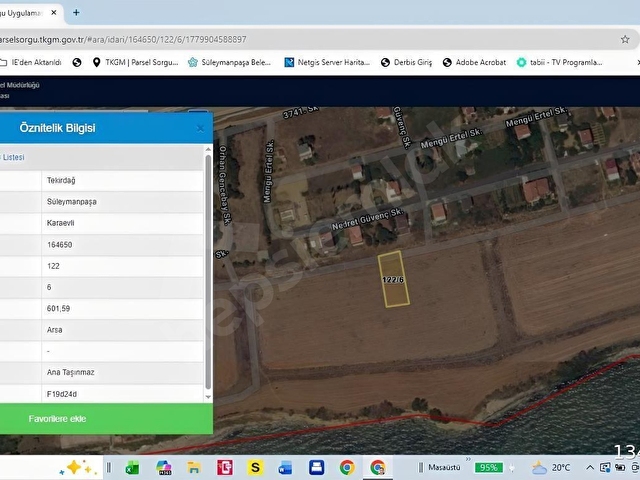Bookmark this page with the star icon
This screenshot has height=480, width=640.
[625, 40]
